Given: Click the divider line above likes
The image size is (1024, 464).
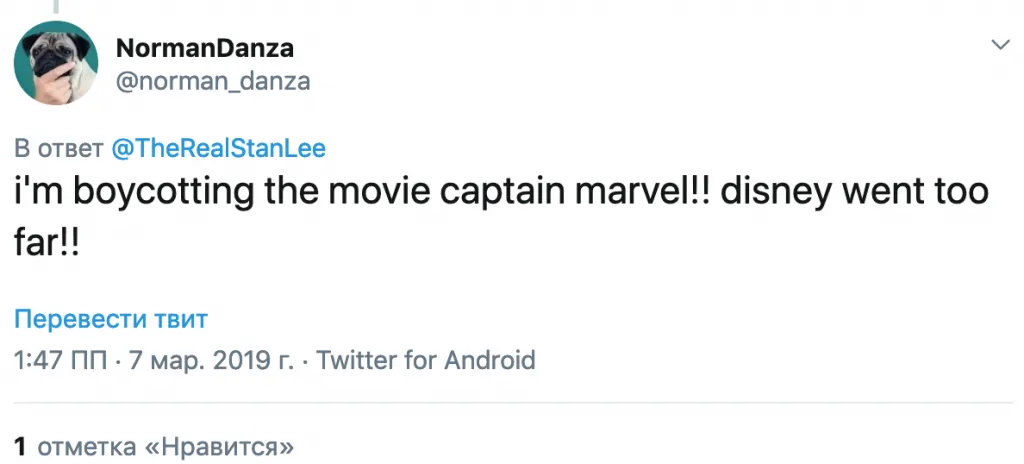Looking at the screenshot, I should [512, 404].
